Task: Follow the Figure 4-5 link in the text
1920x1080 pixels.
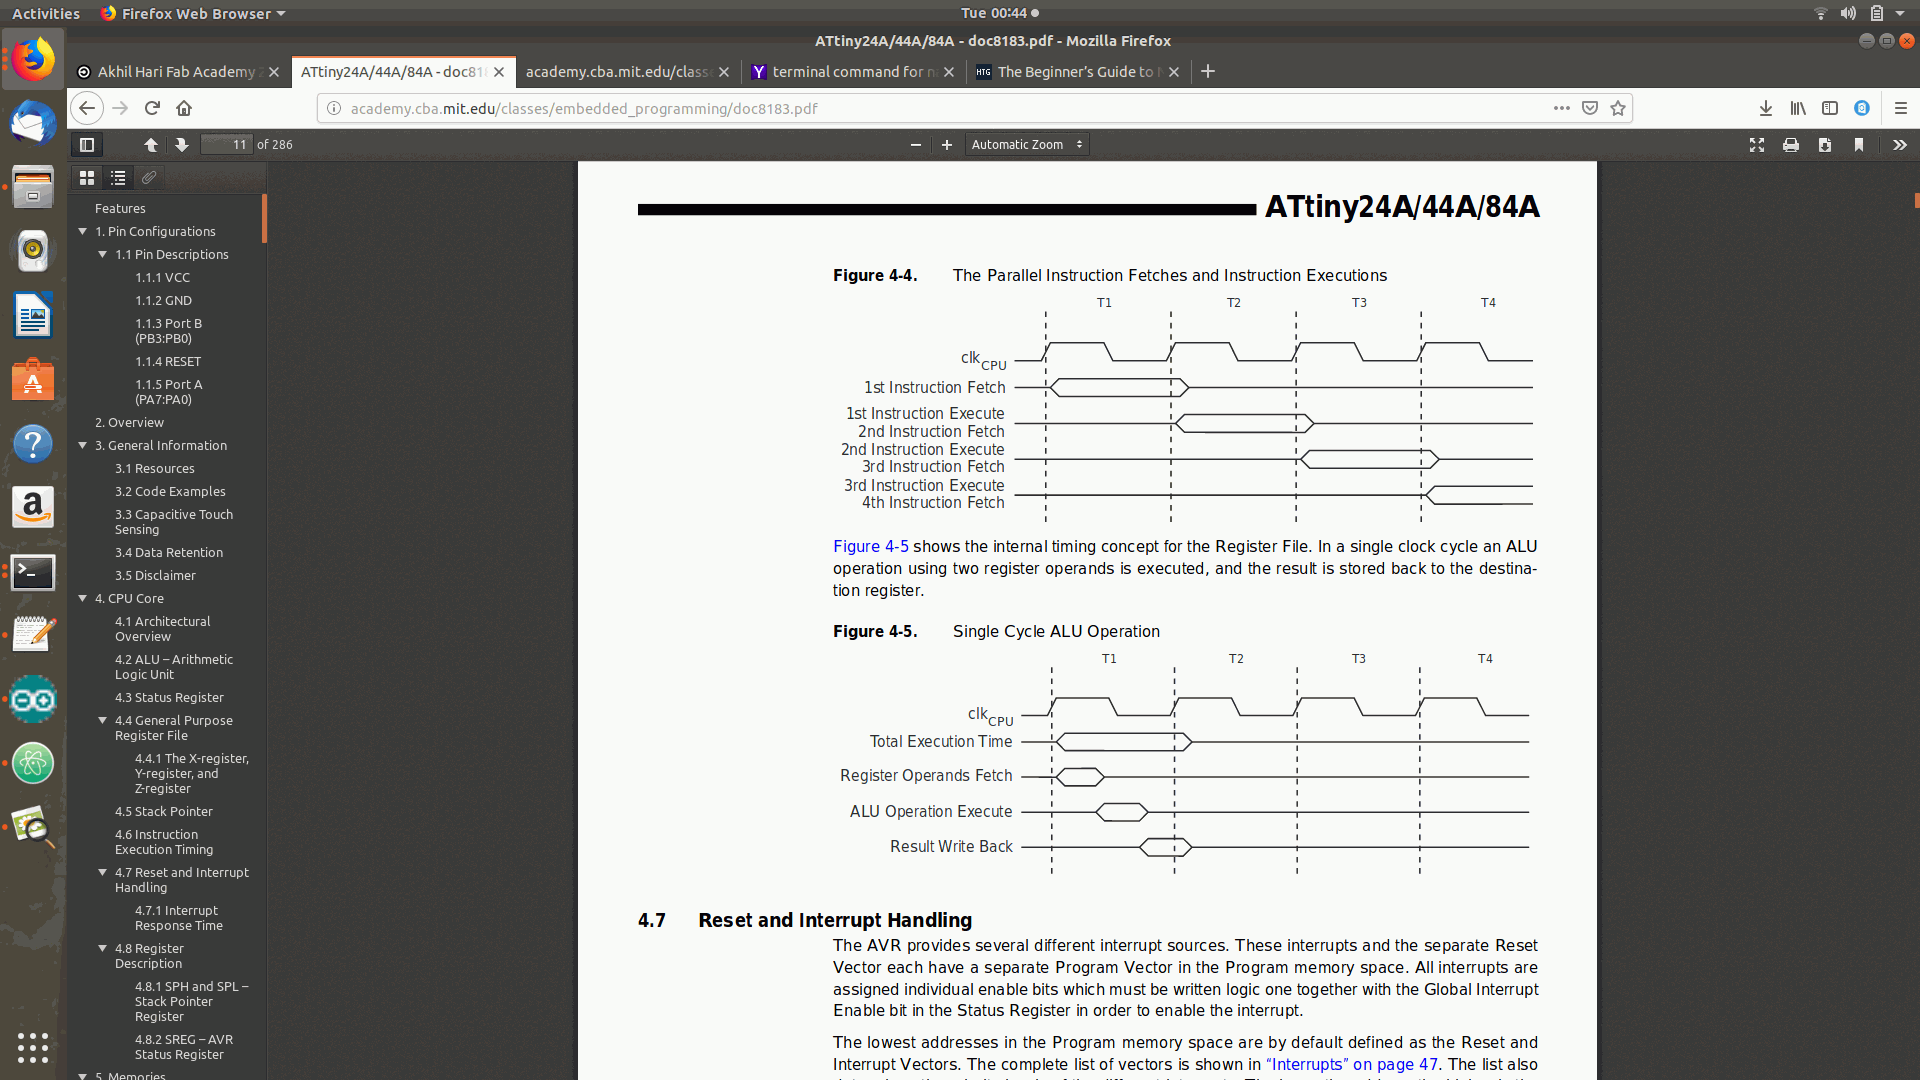Action: coord(869,546)
